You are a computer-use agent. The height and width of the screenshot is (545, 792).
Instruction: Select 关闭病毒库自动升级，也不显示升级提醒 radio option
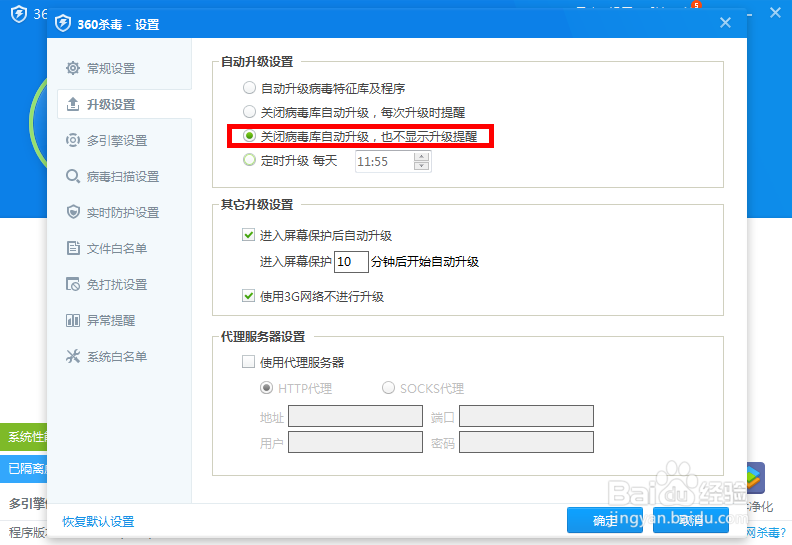click(249, 136)
